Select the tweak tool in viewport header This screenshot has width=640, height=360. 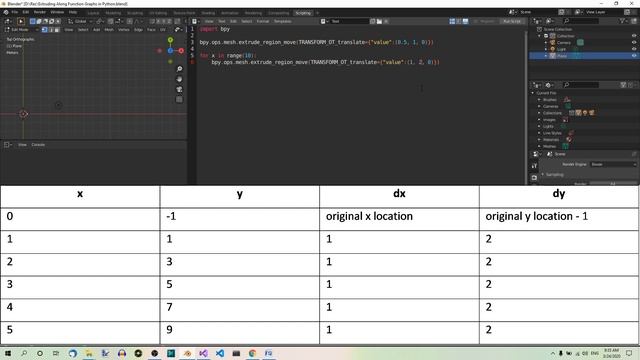(x=21, y=21)
